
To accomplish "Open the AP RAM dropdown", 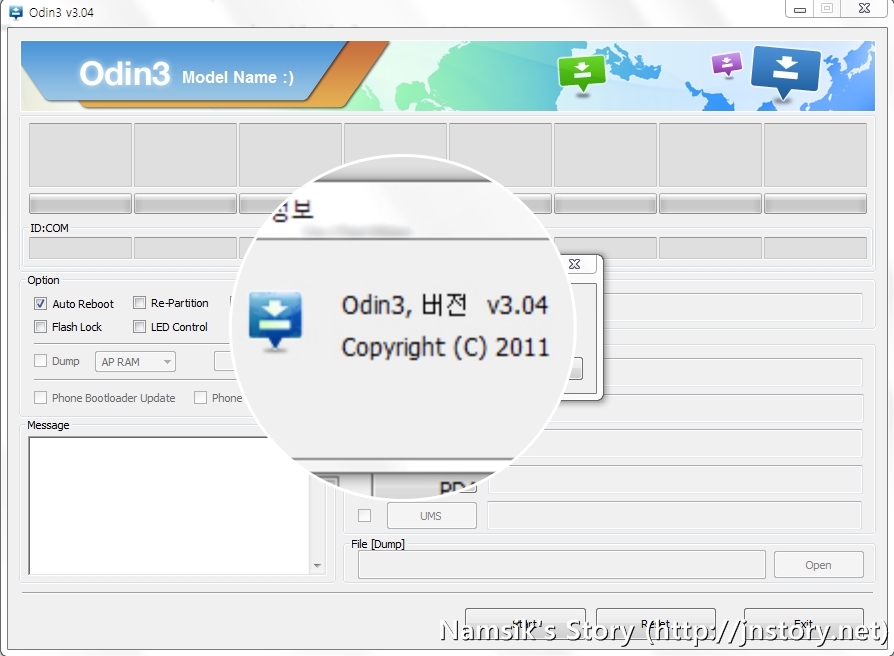I will pyautogui.click(x=135, y=362).
